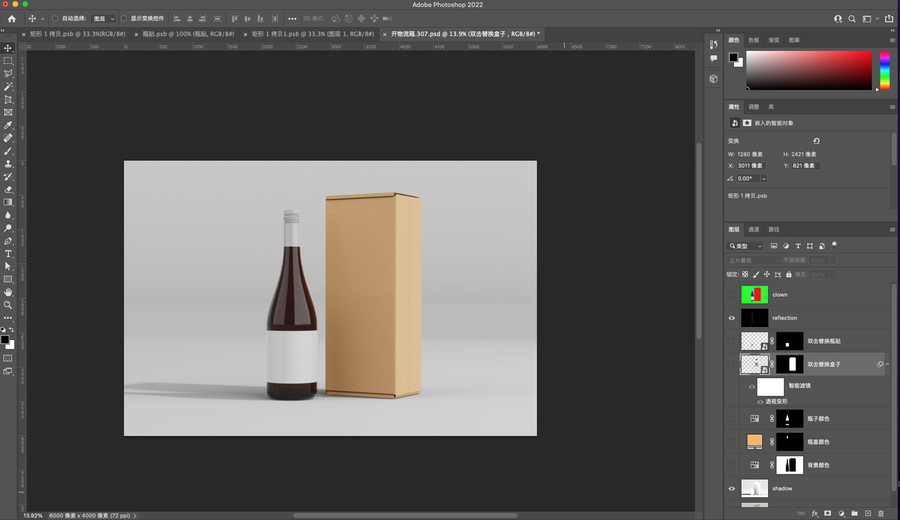Screen dimensions: 900x520
Task: Select the Magic Wand tool
Action: click(8, 87)
